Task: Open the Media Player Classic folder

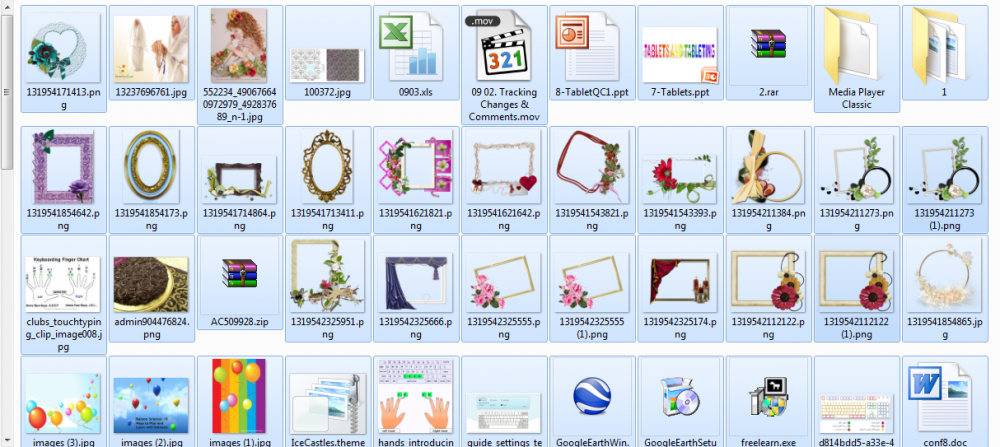Action: tap(856, 45)
